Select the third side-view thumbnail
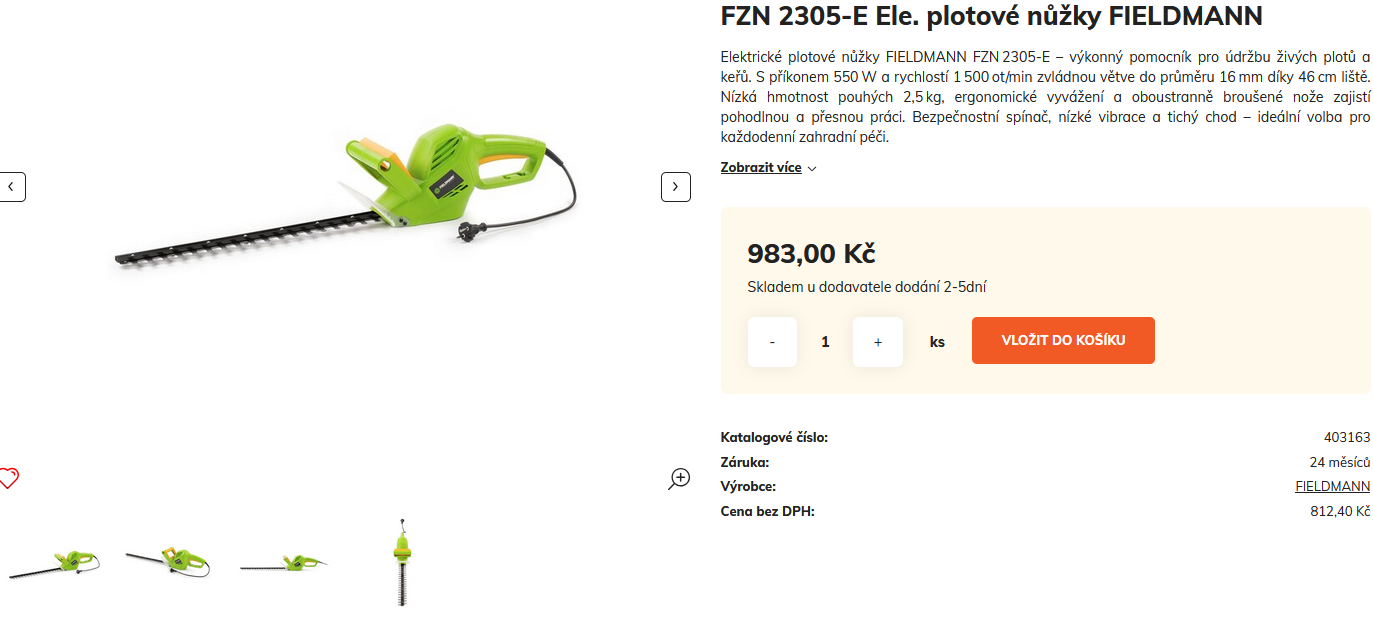Viewport: 1373px width, 628px height. (284, 564)
